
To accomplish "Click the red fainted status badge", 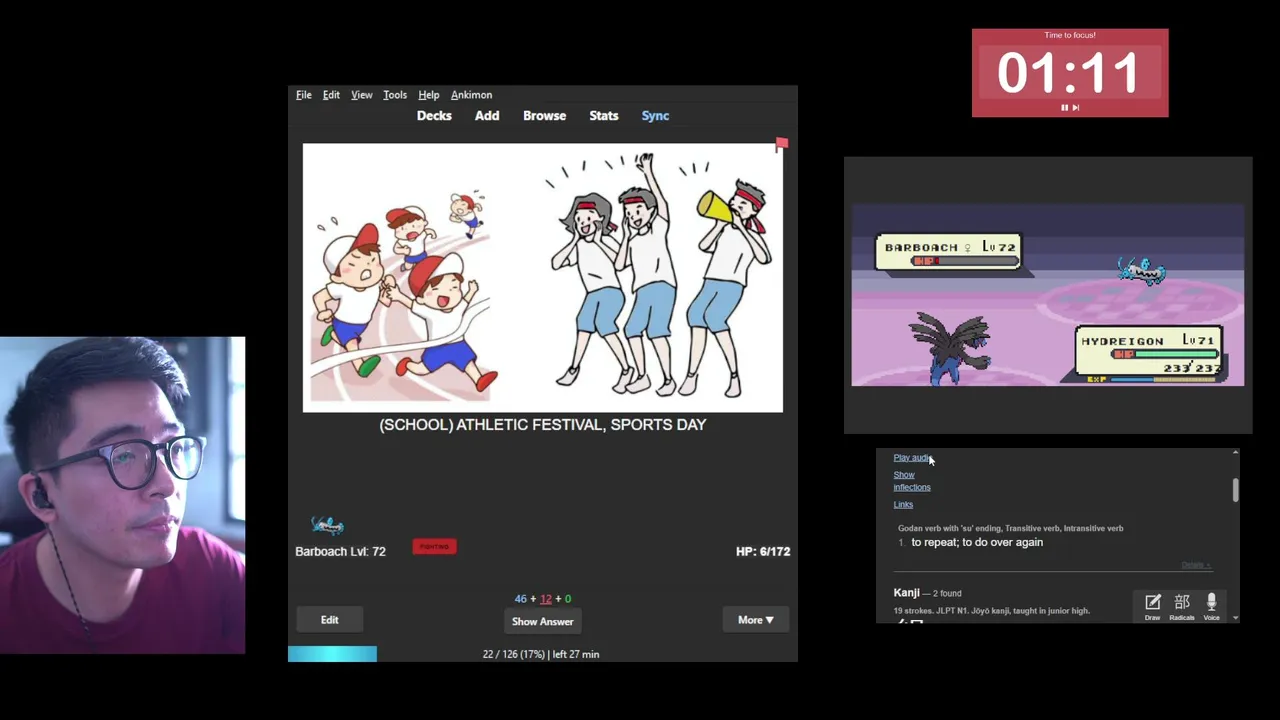I will [434, 547].
